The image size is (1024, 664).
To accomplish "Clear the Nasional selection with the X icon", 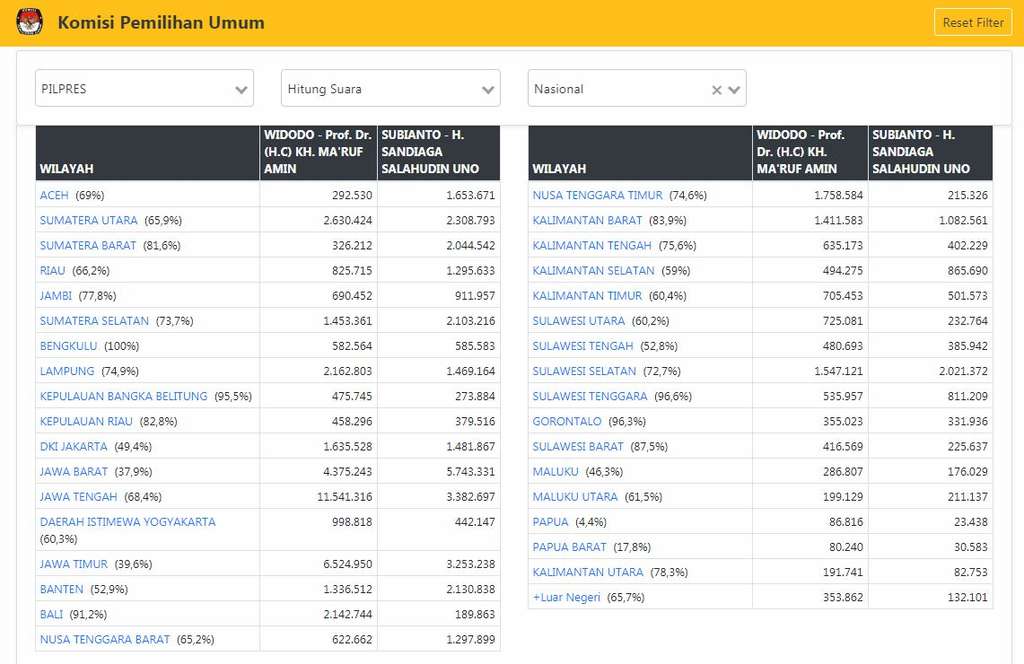I will (716, 89).
